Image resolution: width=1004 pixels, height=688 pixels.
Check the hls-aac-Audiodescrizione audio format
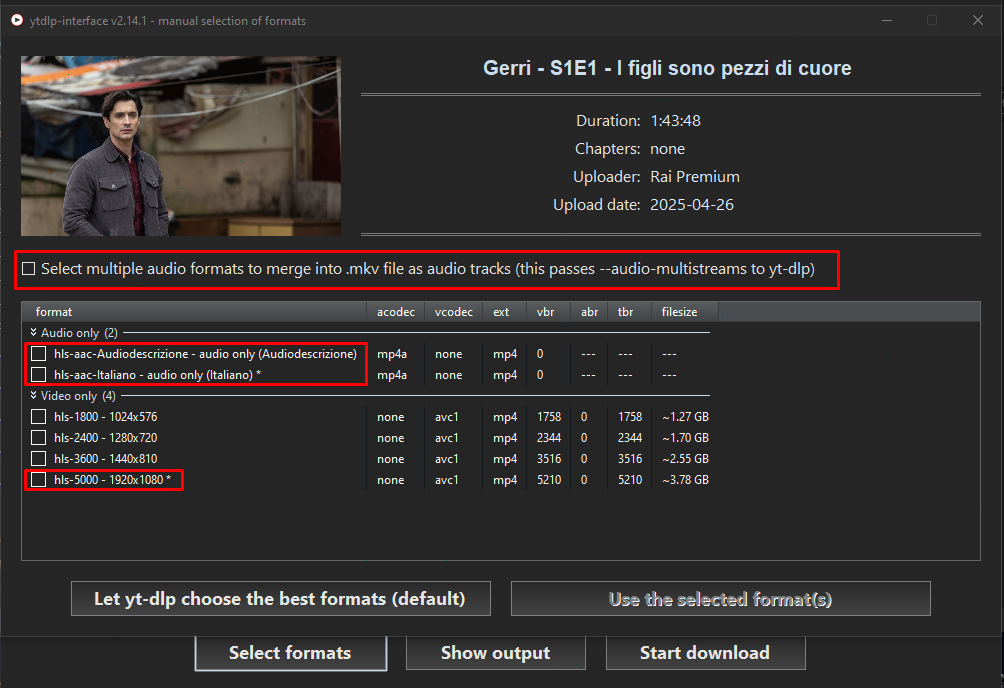click(38, 354)
